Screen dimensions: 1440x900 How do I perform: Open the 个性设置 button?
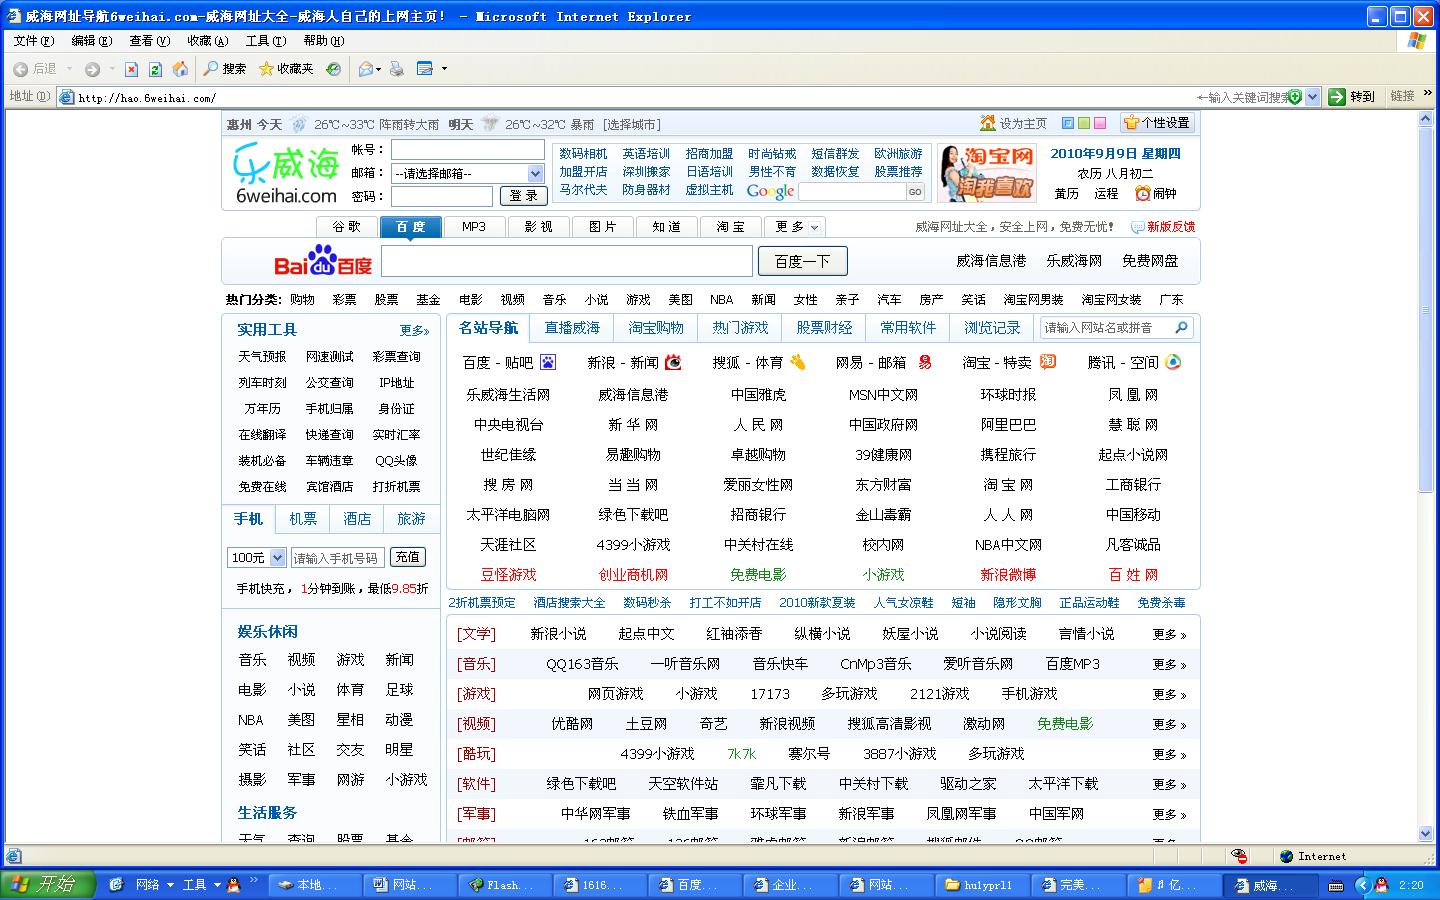[1157, 123]
